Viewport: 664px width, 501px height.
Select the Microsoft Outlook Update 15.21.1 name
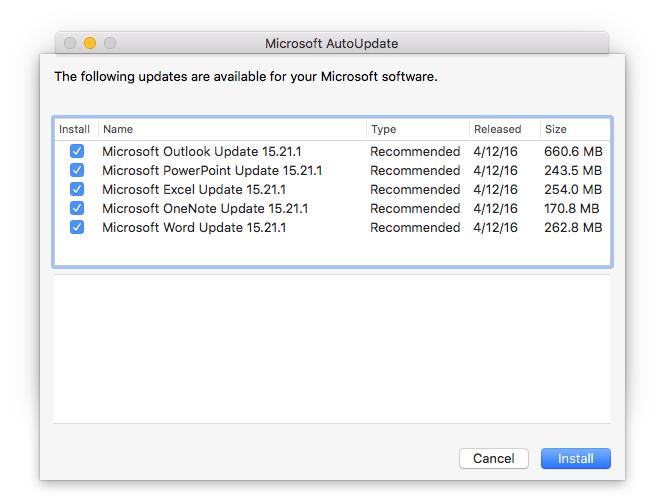194,152
